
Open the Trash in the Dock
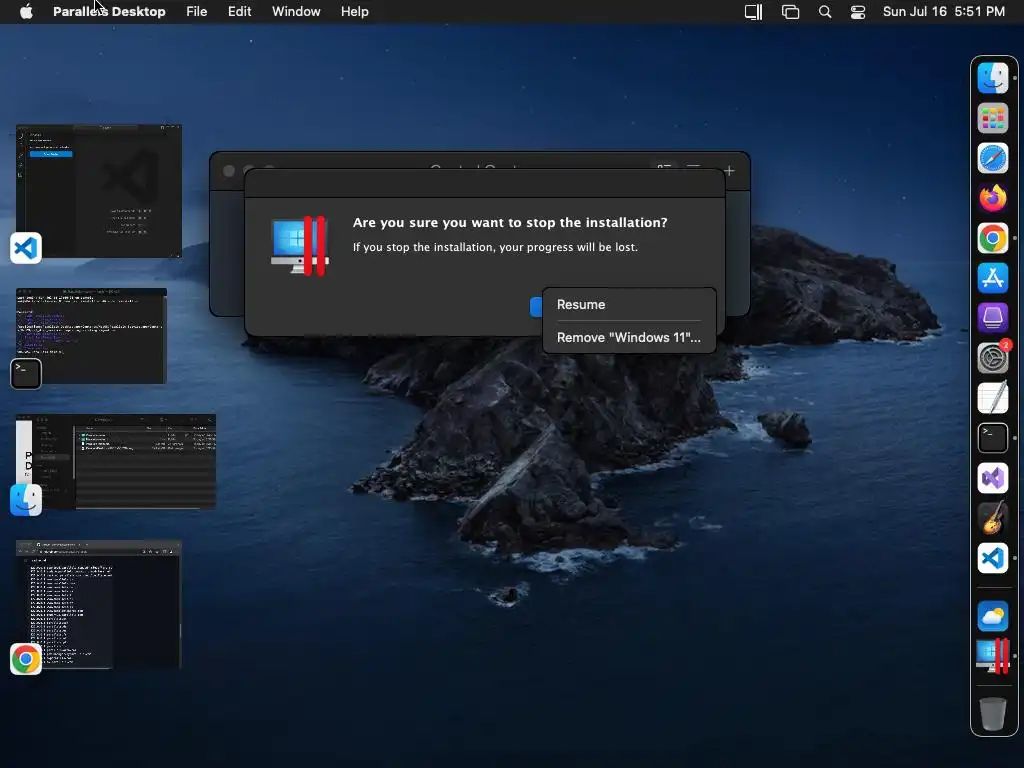click(993, 713)
